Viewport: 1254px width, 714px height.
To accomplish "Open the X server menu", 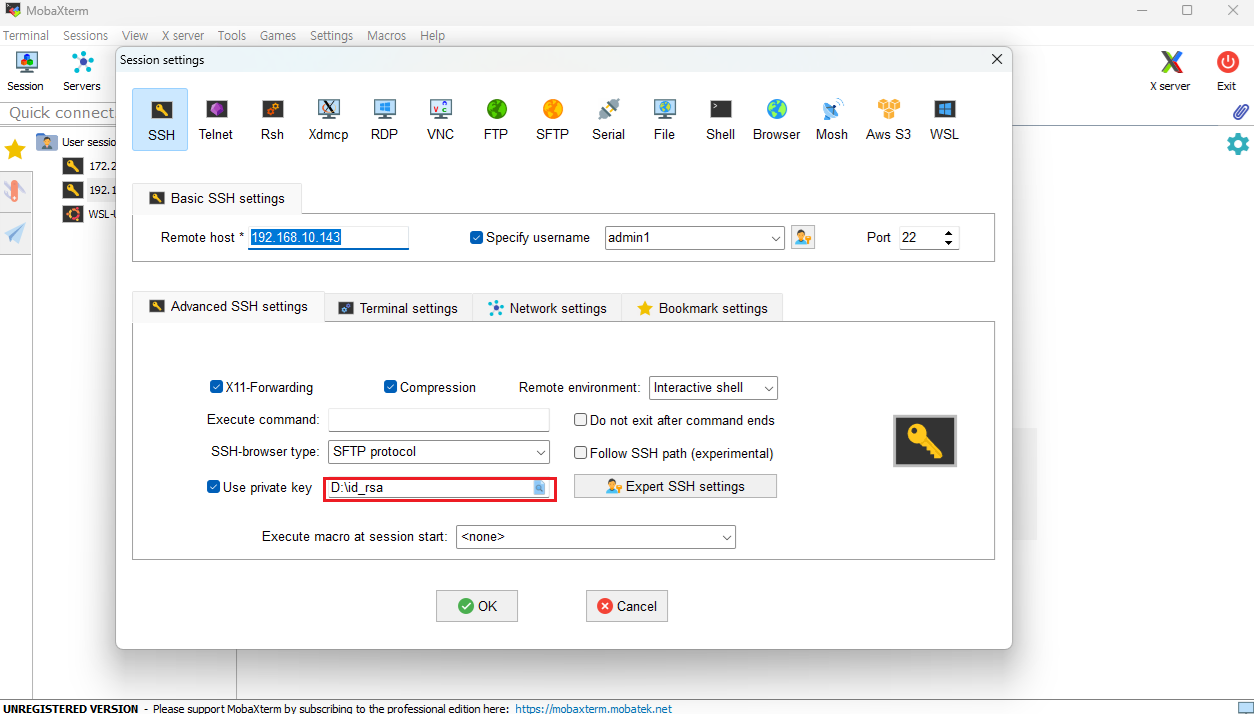I will coord(183,35).
